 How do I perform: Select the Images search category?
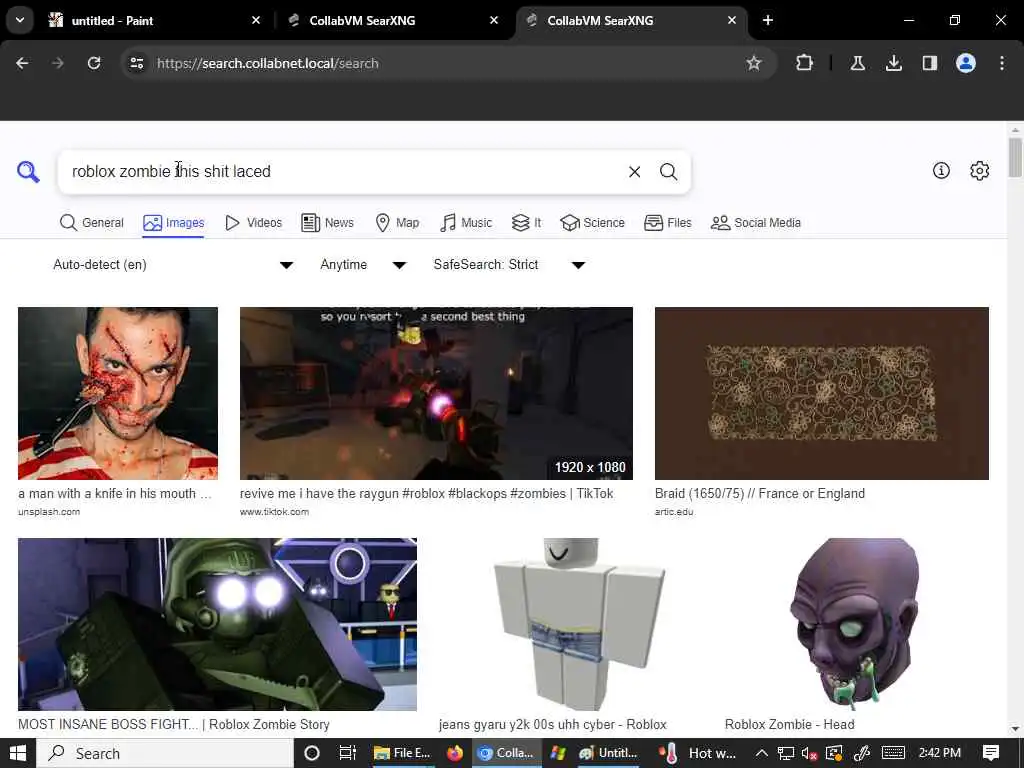point(174,223)
